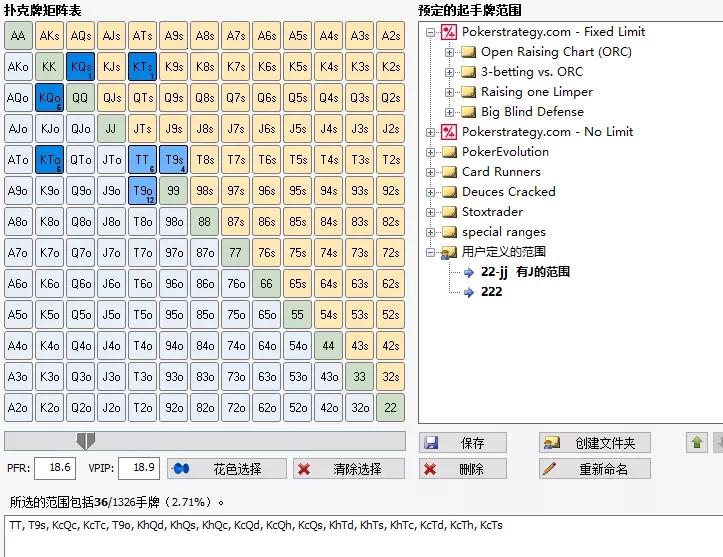Collapse the 用户定义的范围 node
The height and width of the screenshot is (557, 723).
pyautogui.click(x=430, y=252)
